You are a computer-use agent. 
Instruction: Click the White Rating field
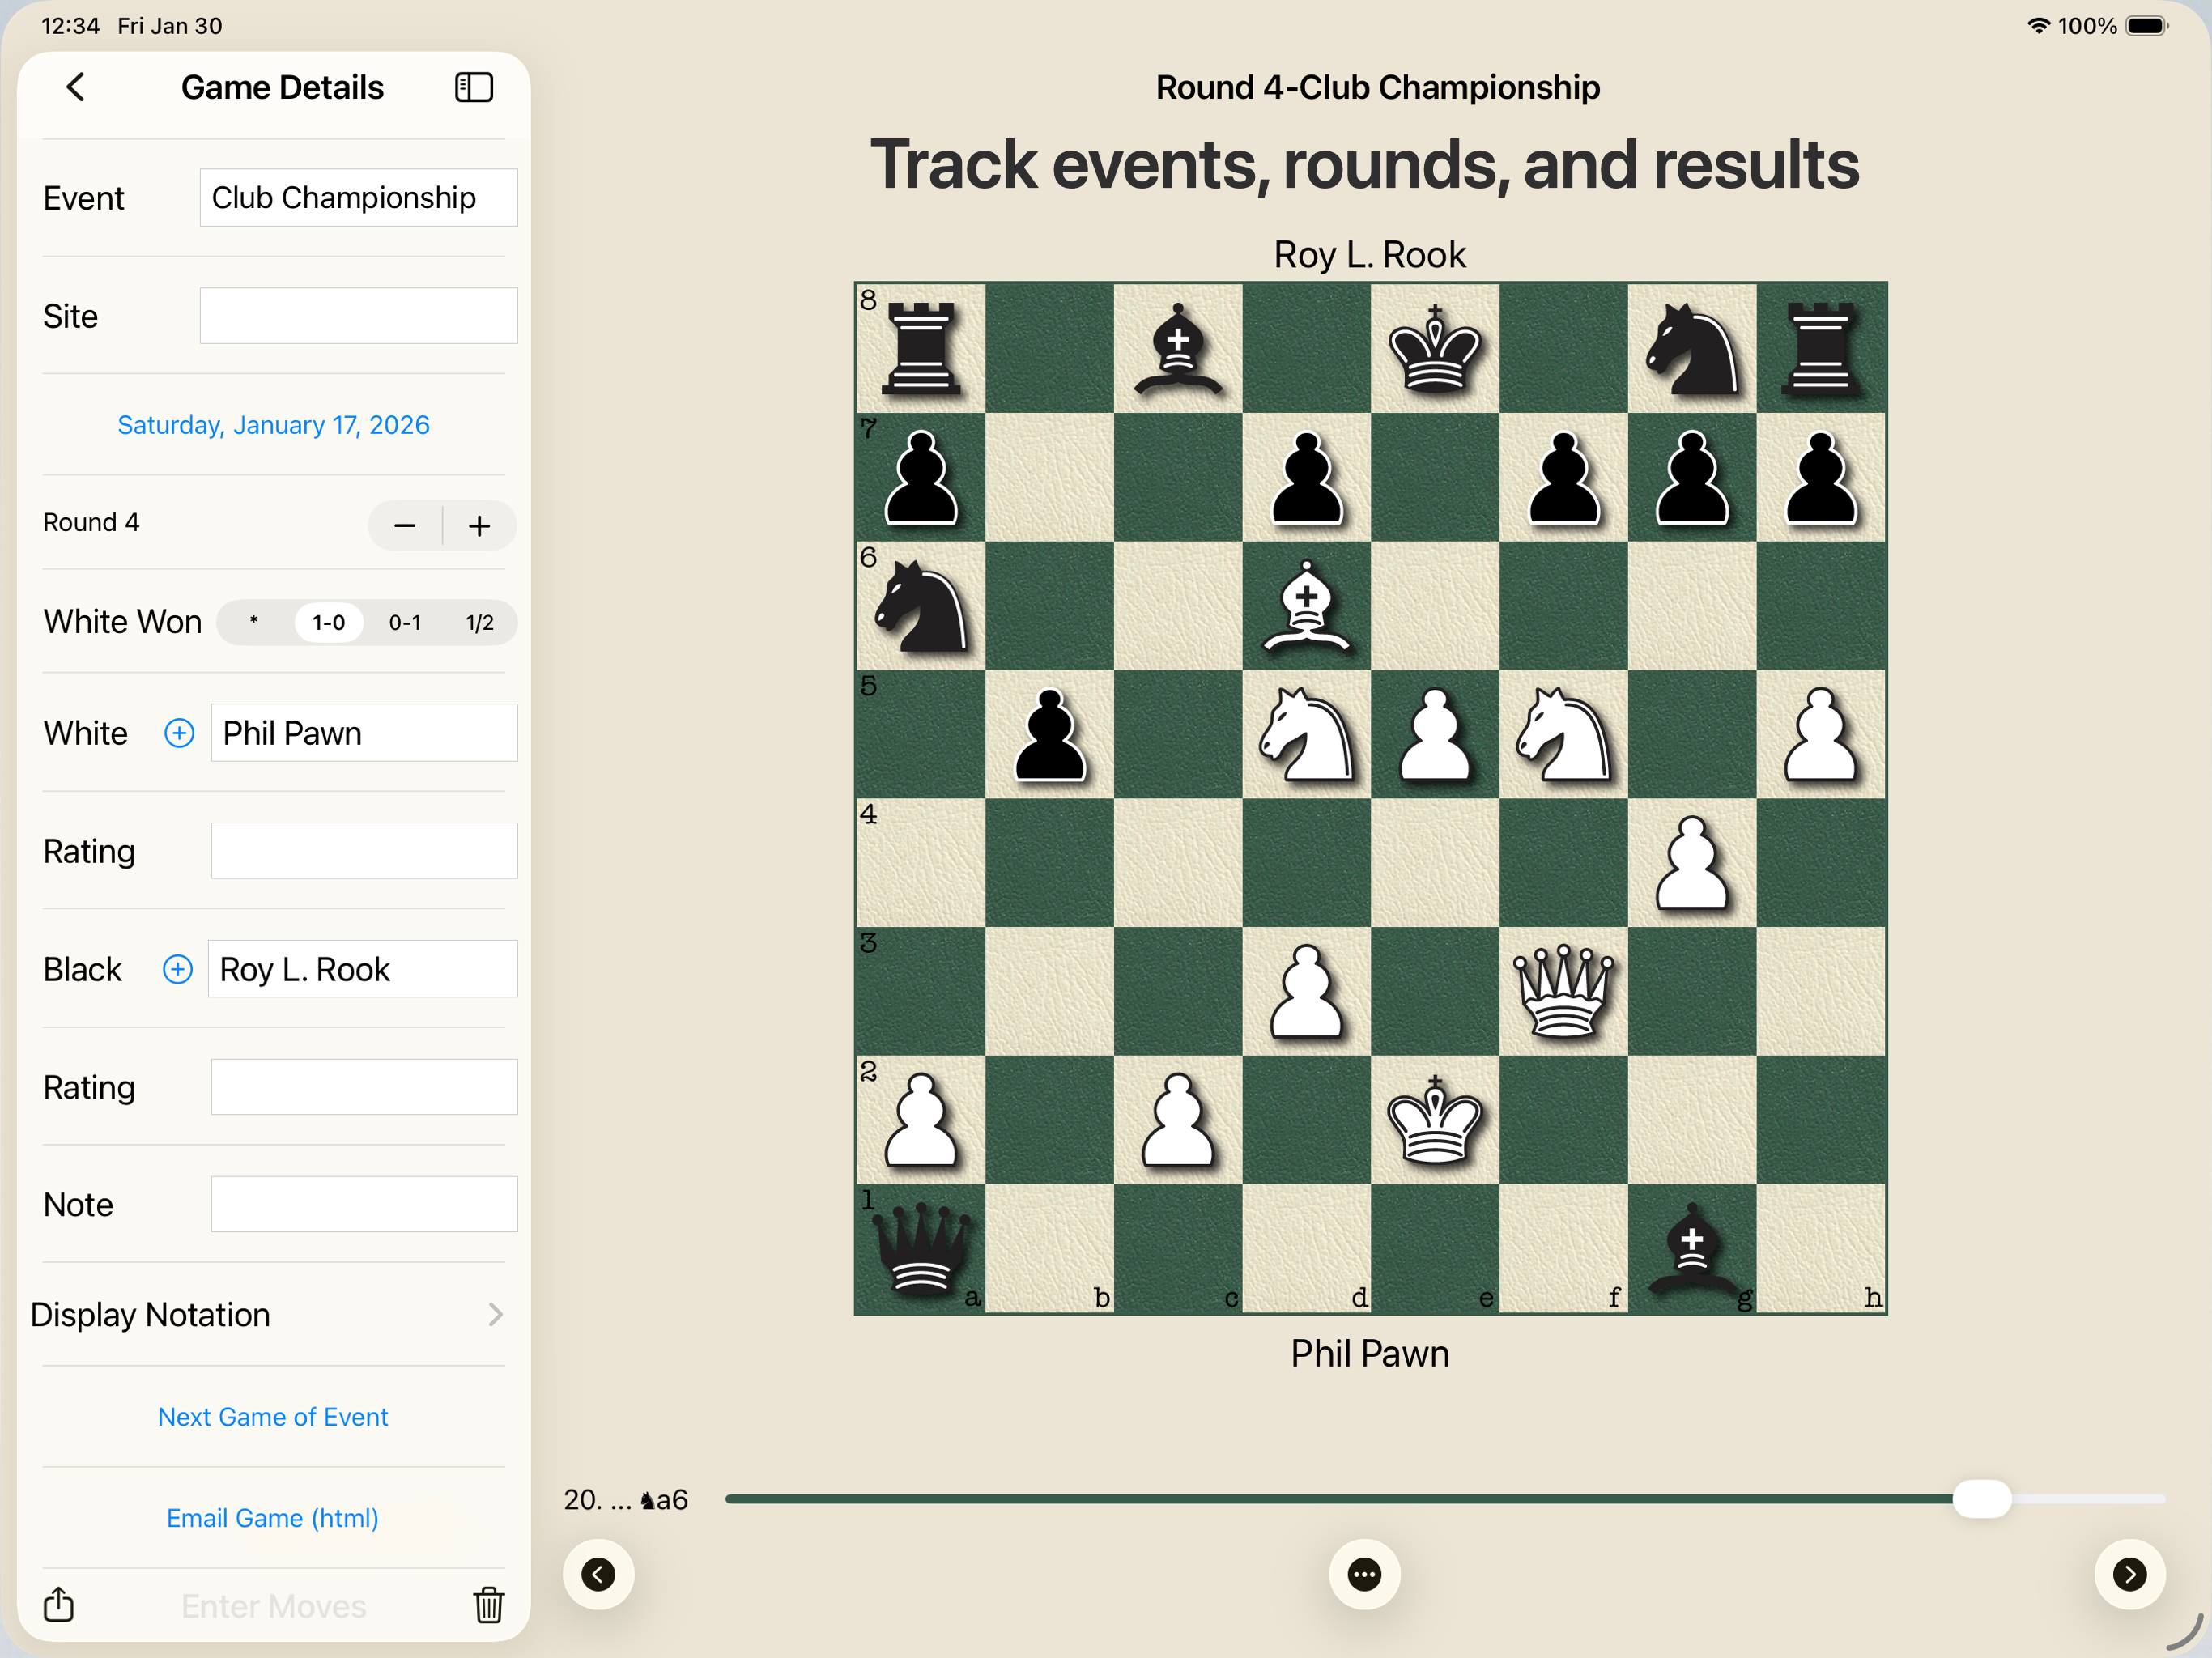tap(364, 851)
